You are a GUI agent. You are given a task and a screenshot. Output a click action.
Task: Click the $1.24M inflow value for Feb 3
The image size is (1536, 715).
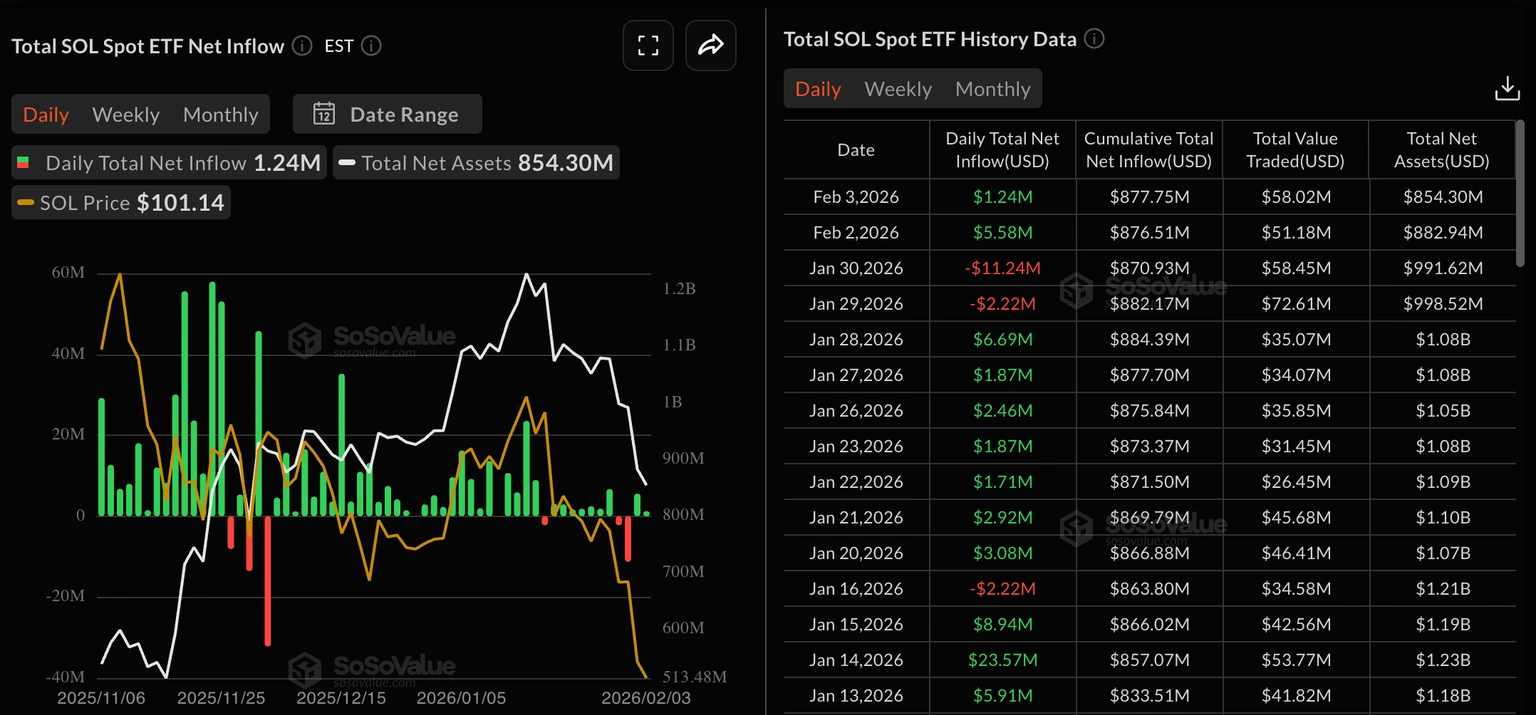tap(1002, 196)
